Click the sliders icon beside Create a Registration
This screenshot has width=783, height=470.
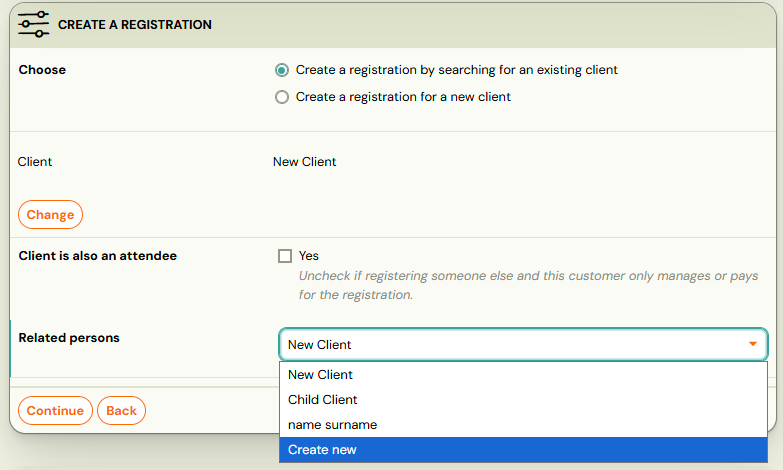point(33,24)
